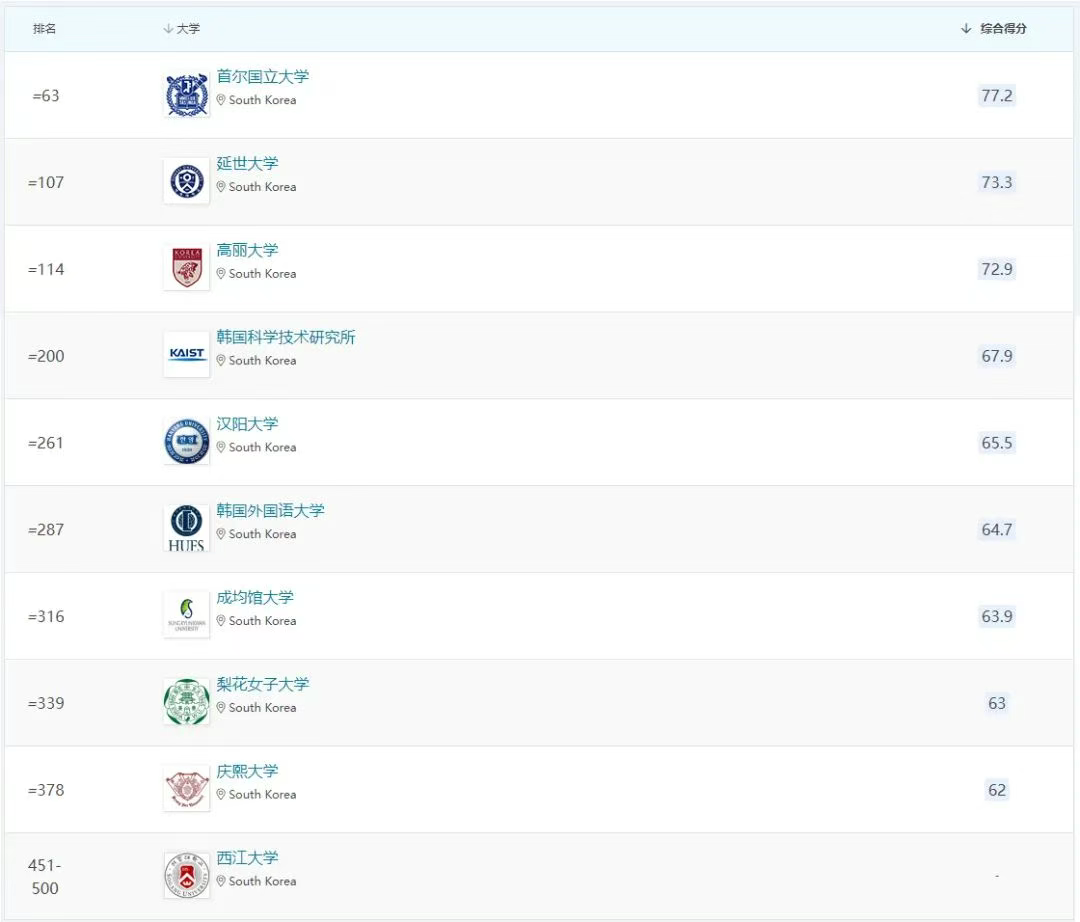Click the rank =287

[46, 530]
